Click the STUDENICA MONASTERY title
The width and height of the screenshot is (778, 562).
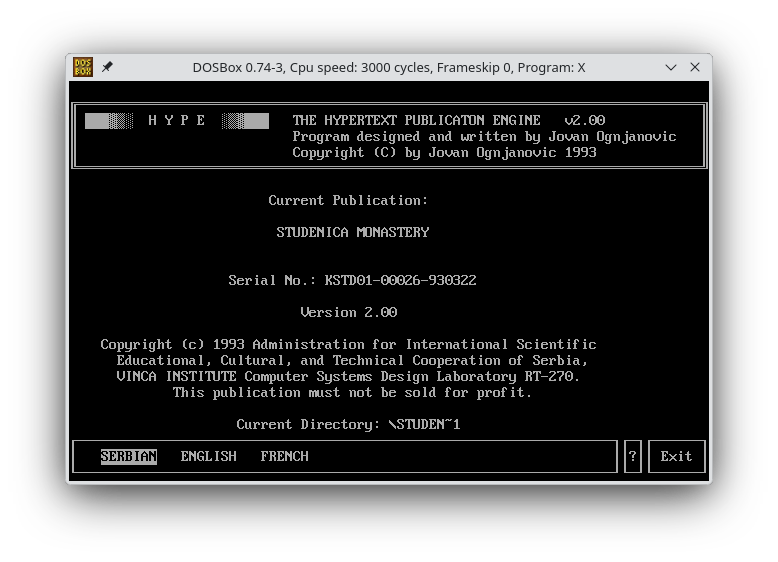click(x=353, y=232)
